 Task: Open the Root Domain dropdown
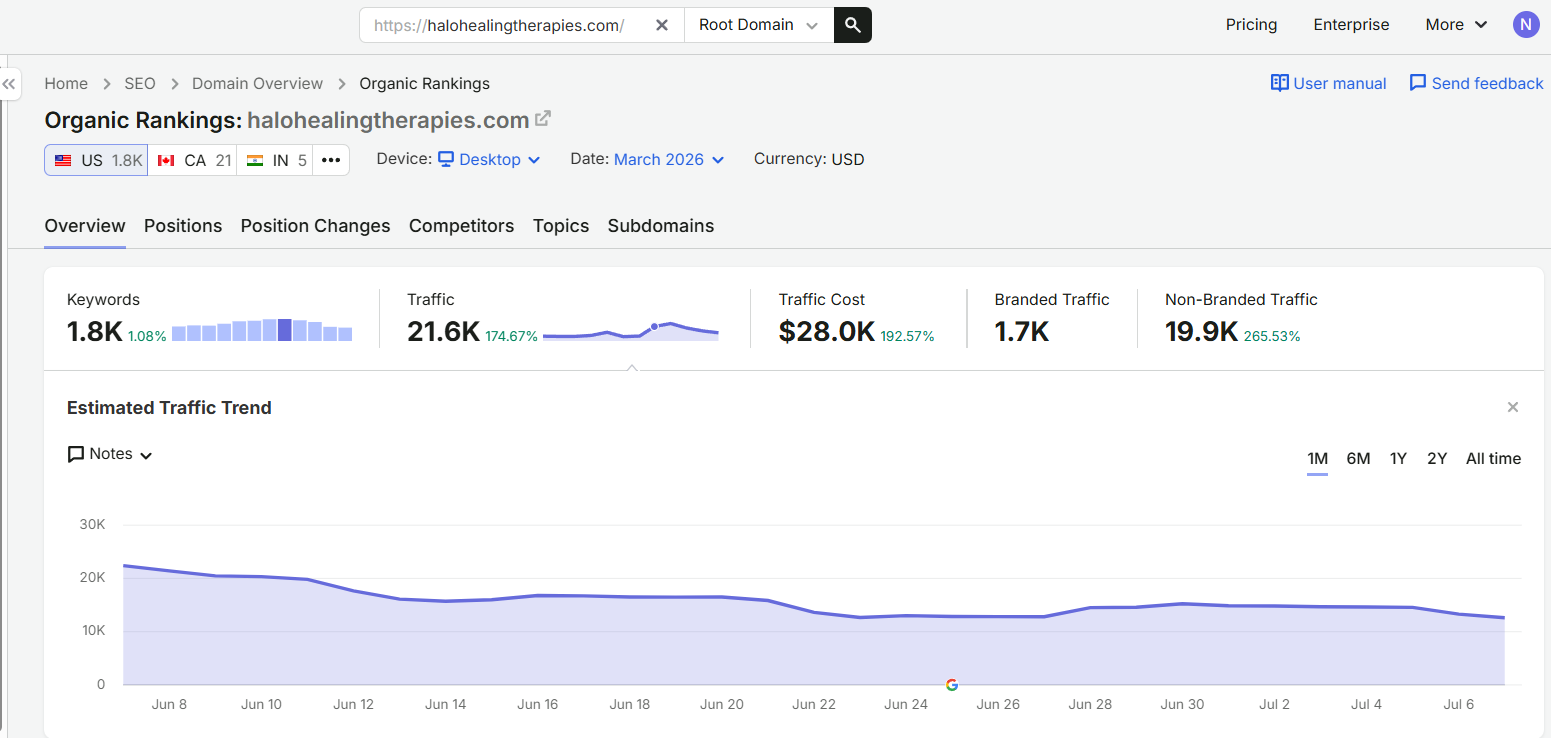(x=759, y=25)
